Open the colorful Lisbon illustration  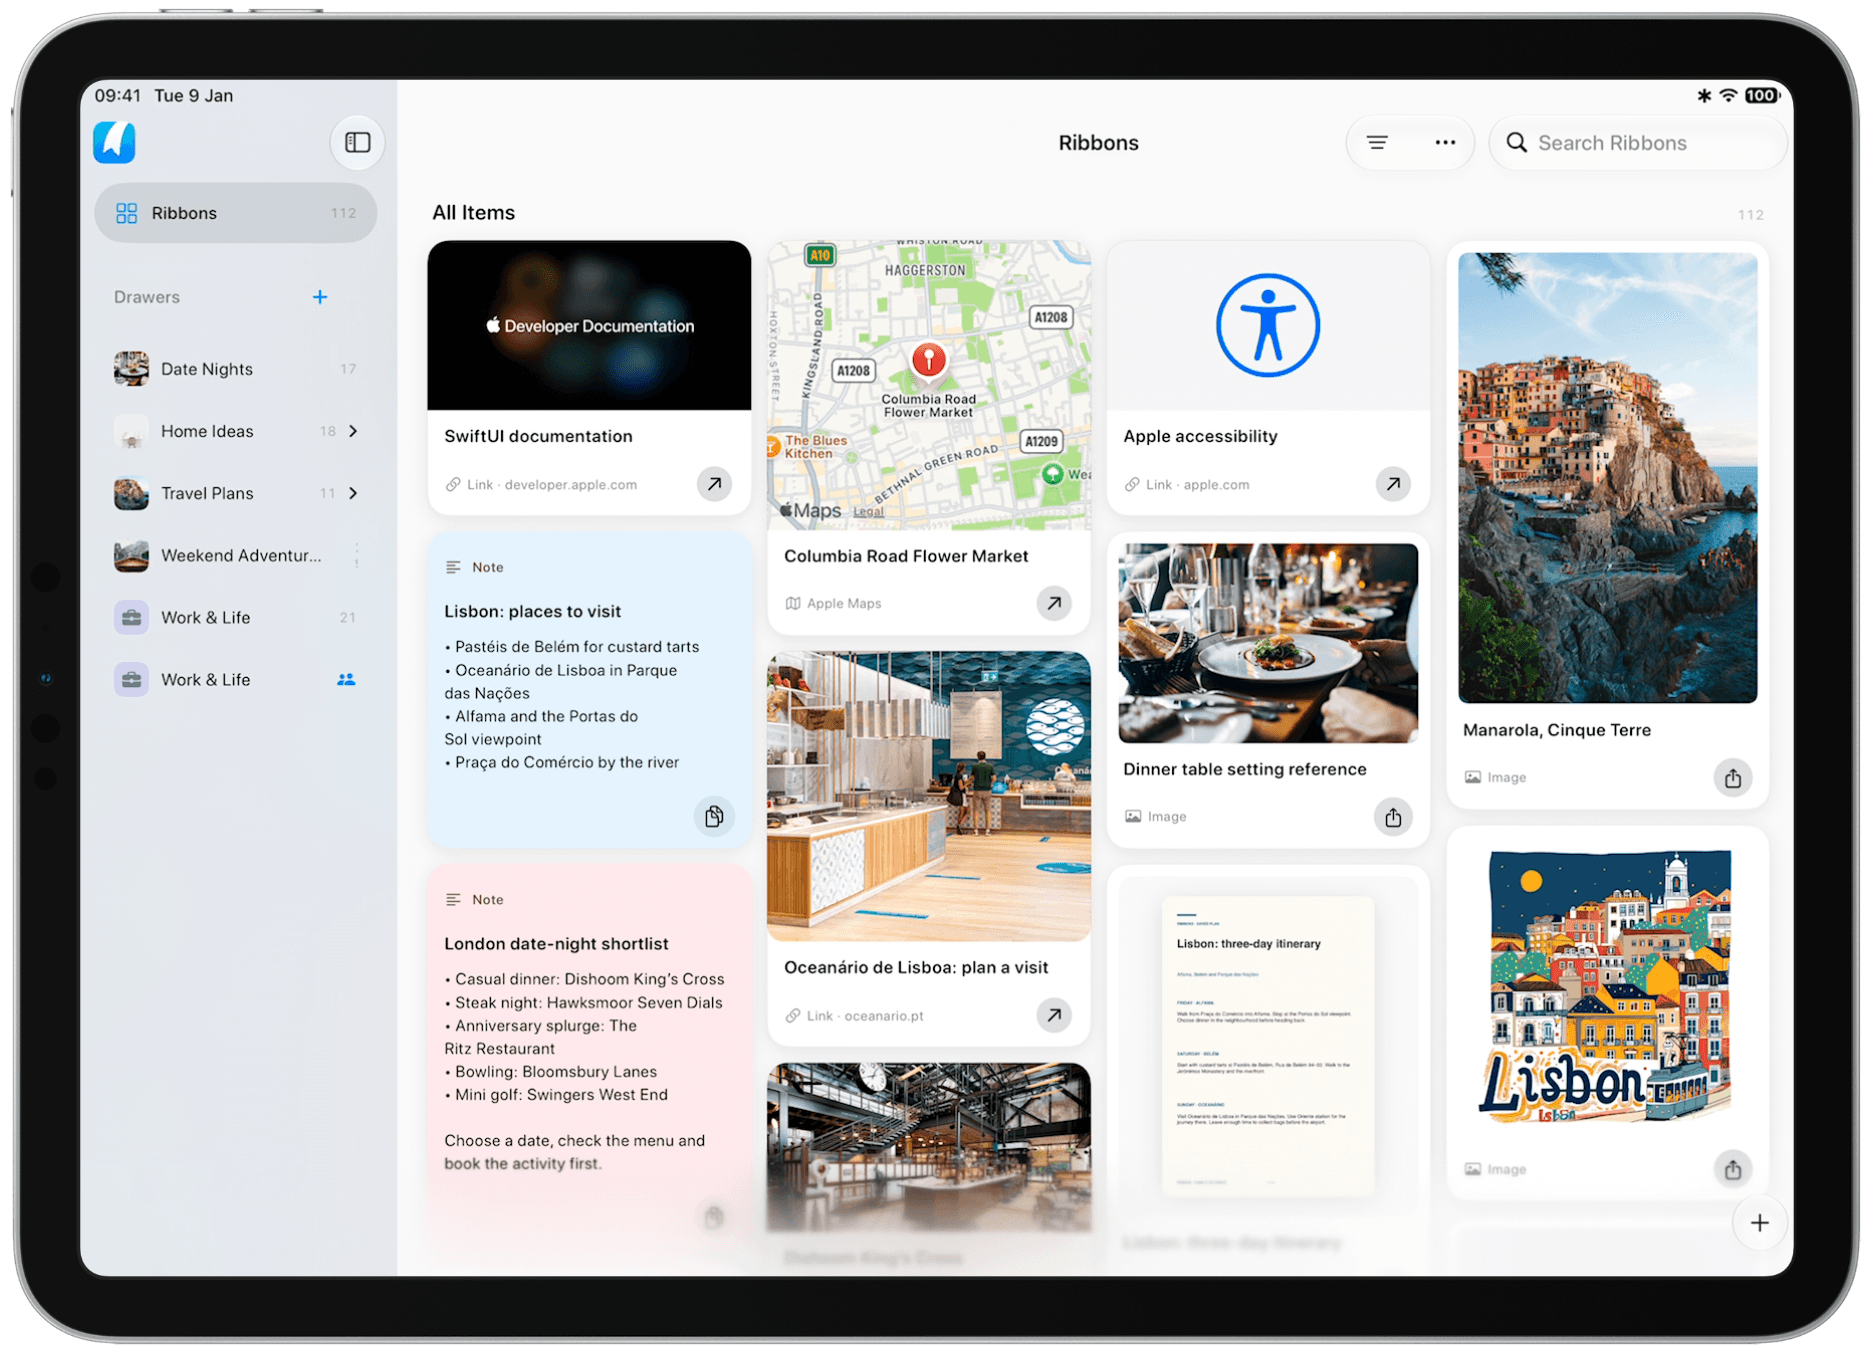(1607, 988)
